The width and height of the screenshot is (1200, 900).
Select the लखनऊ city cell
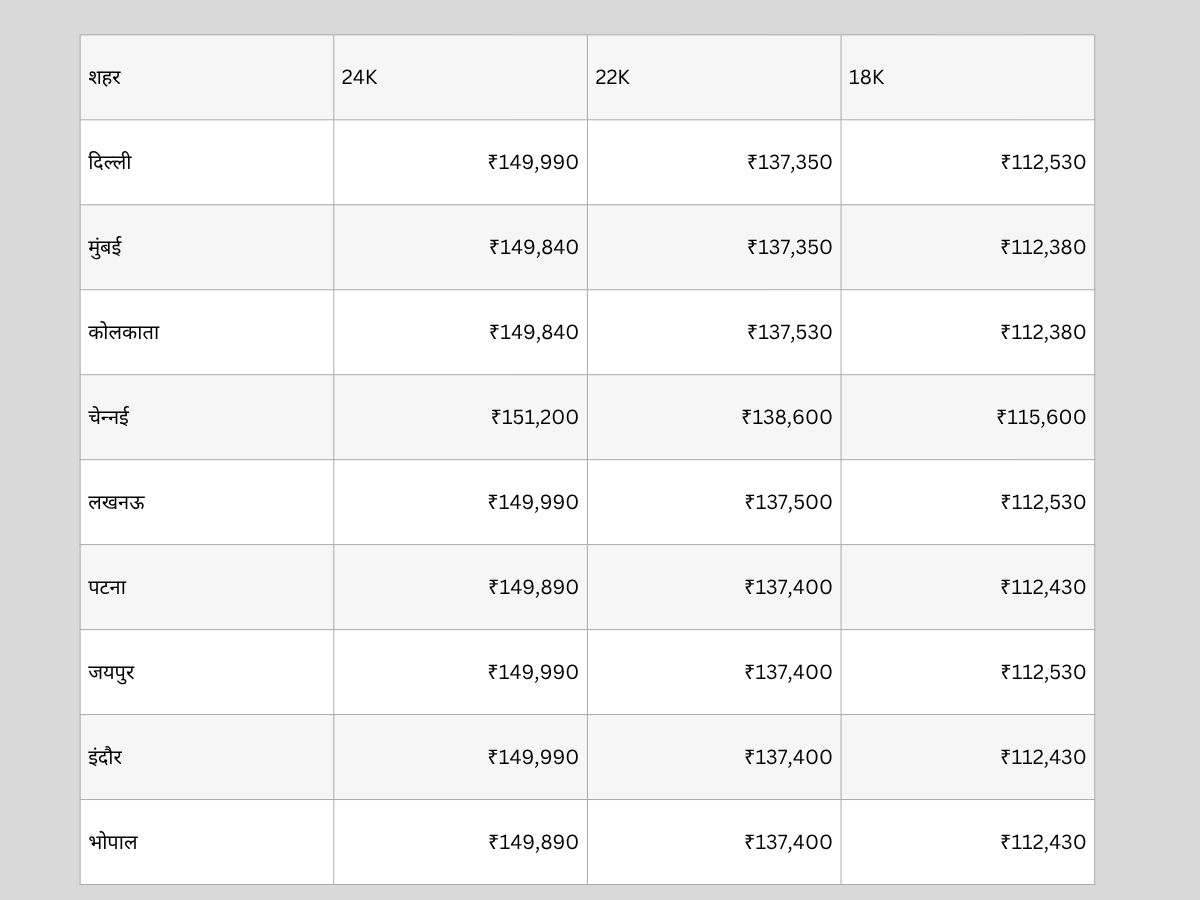tap(116, 502)
